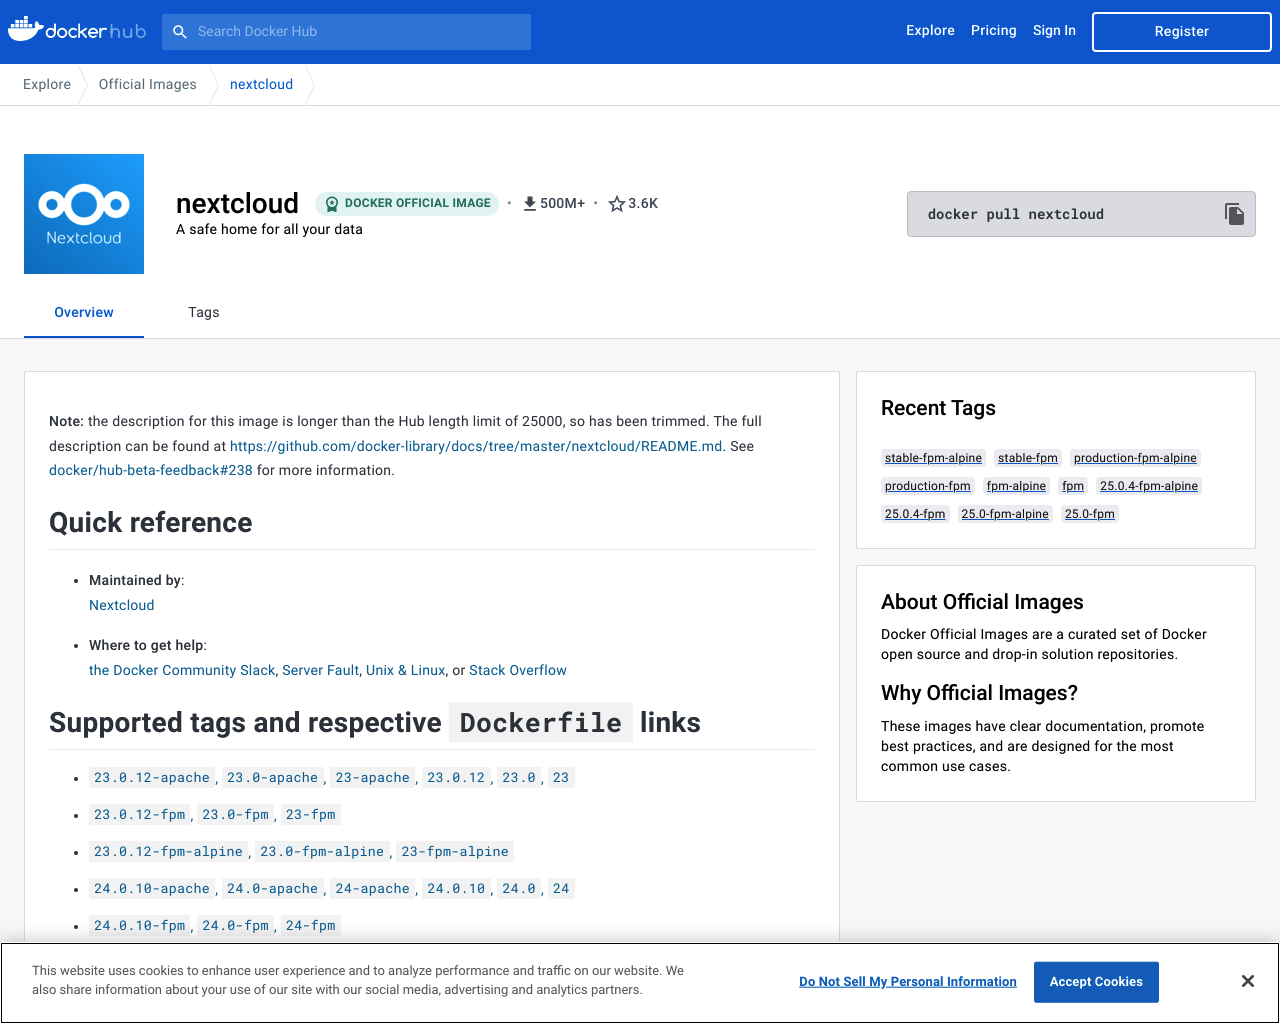Focus the Search Docker Hub field
Viewport: 1280px width, 1024px height.
point(346,32)
